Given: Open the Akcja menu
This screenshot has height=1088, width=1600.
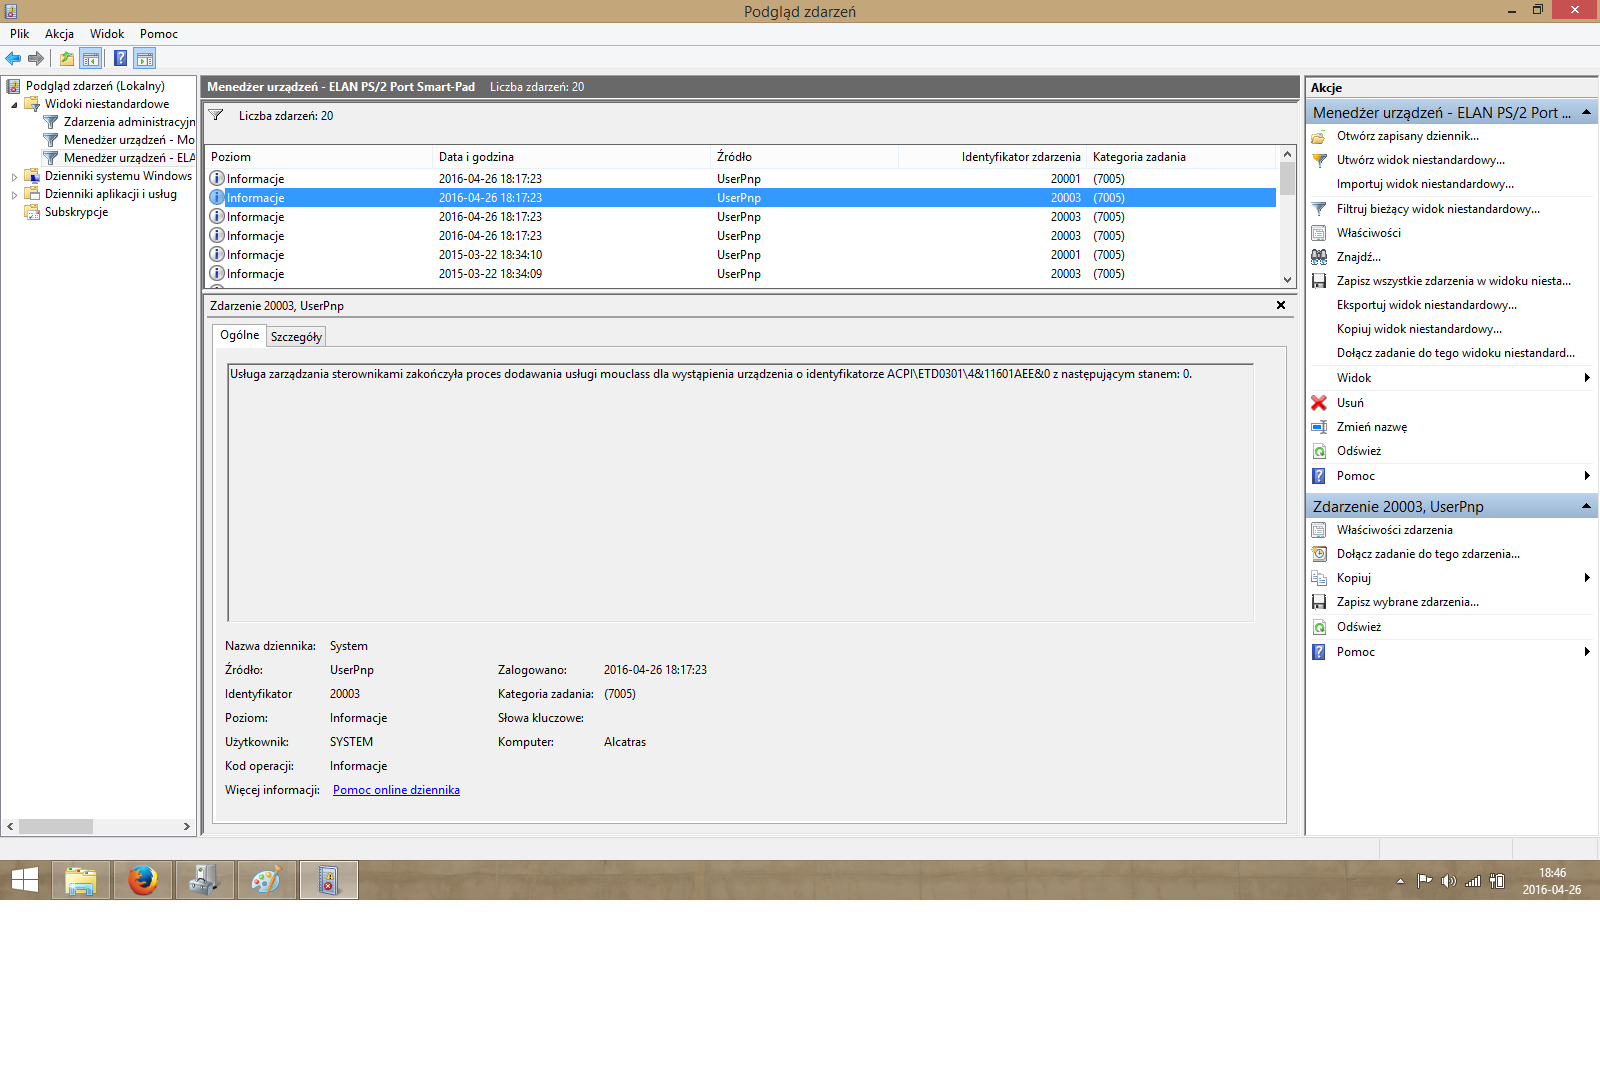Looking at the screenshot, I should [x=59, y=34].
